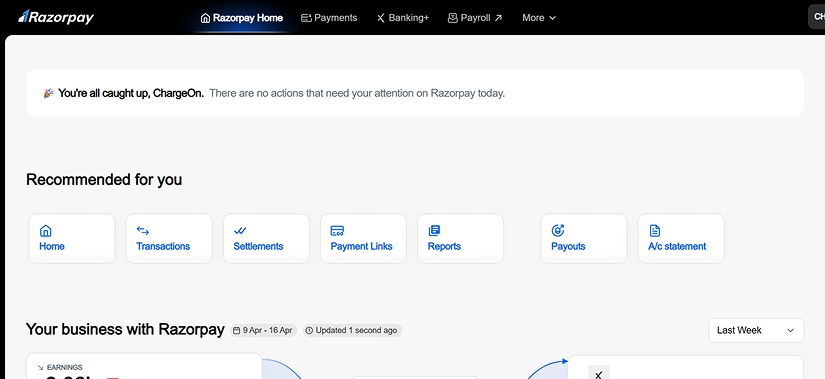Click the double-check icon on Settlements card

(240, 231)
